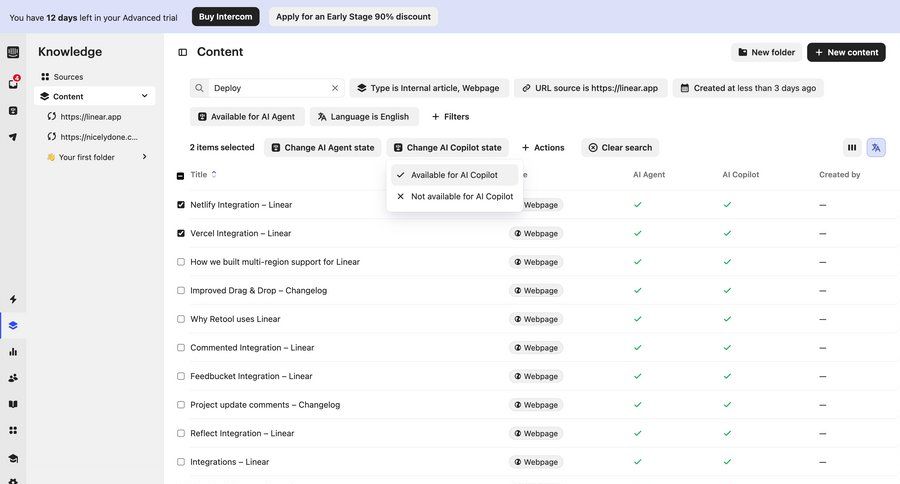Click AI Agent checkmark on Why Retool row
This screenshot has height=484, width=900.
[x=637, y=319]
